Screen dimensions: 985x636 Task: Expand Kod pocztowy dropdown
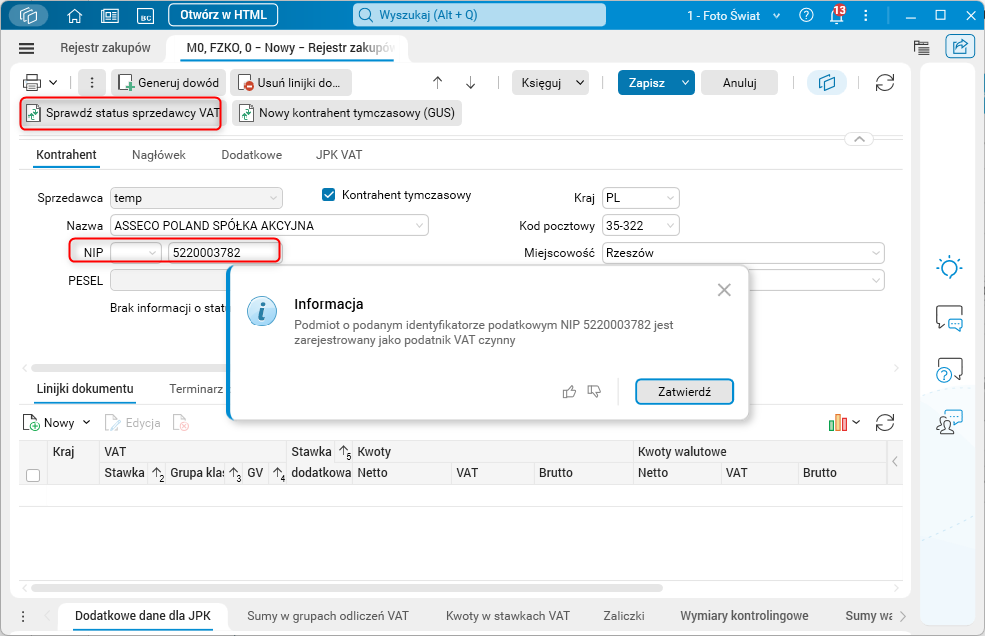tap(670, 225)
